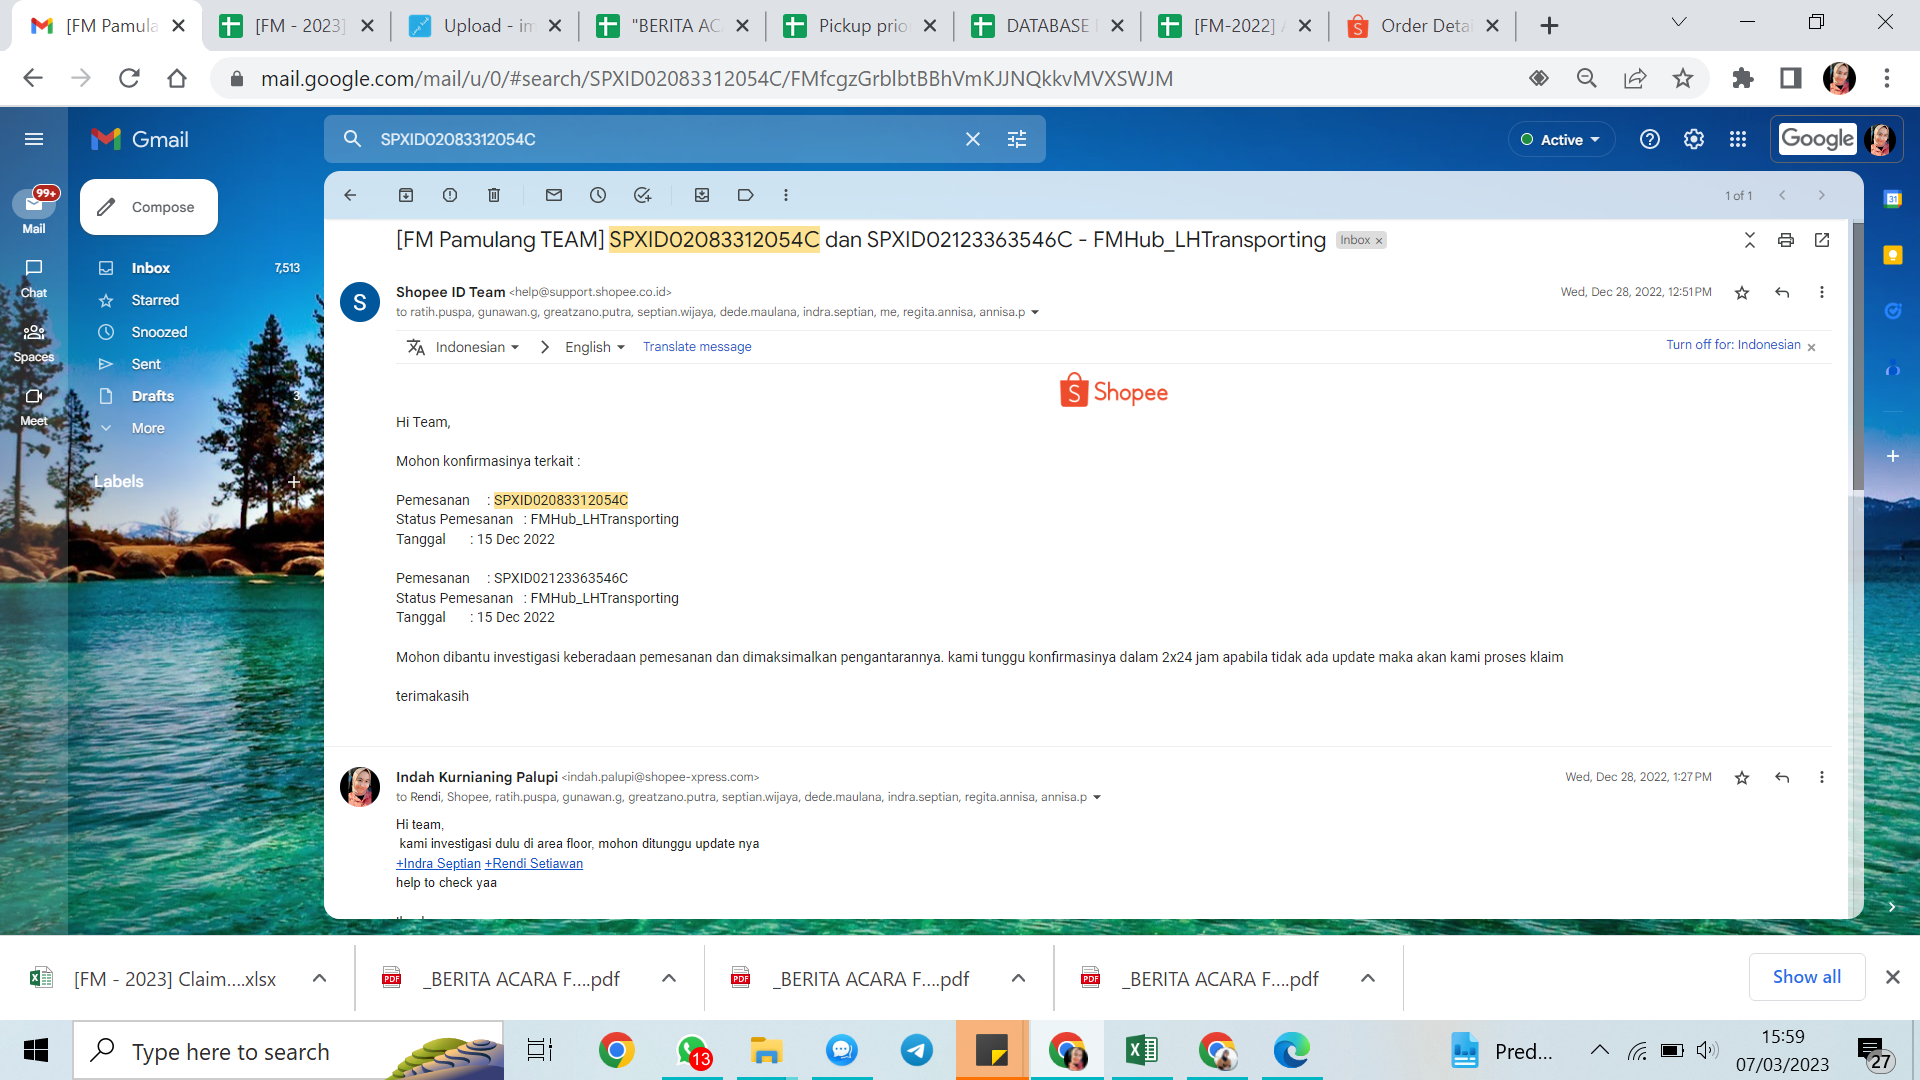Expand More folders in Gmail sidebar

pos(148,428)
